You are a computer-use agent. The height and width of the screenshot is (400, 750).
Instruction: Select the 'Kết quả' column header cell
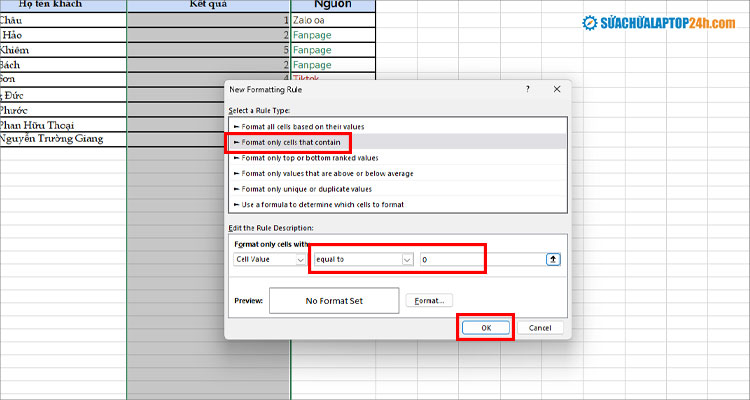(x=209, y=5)
